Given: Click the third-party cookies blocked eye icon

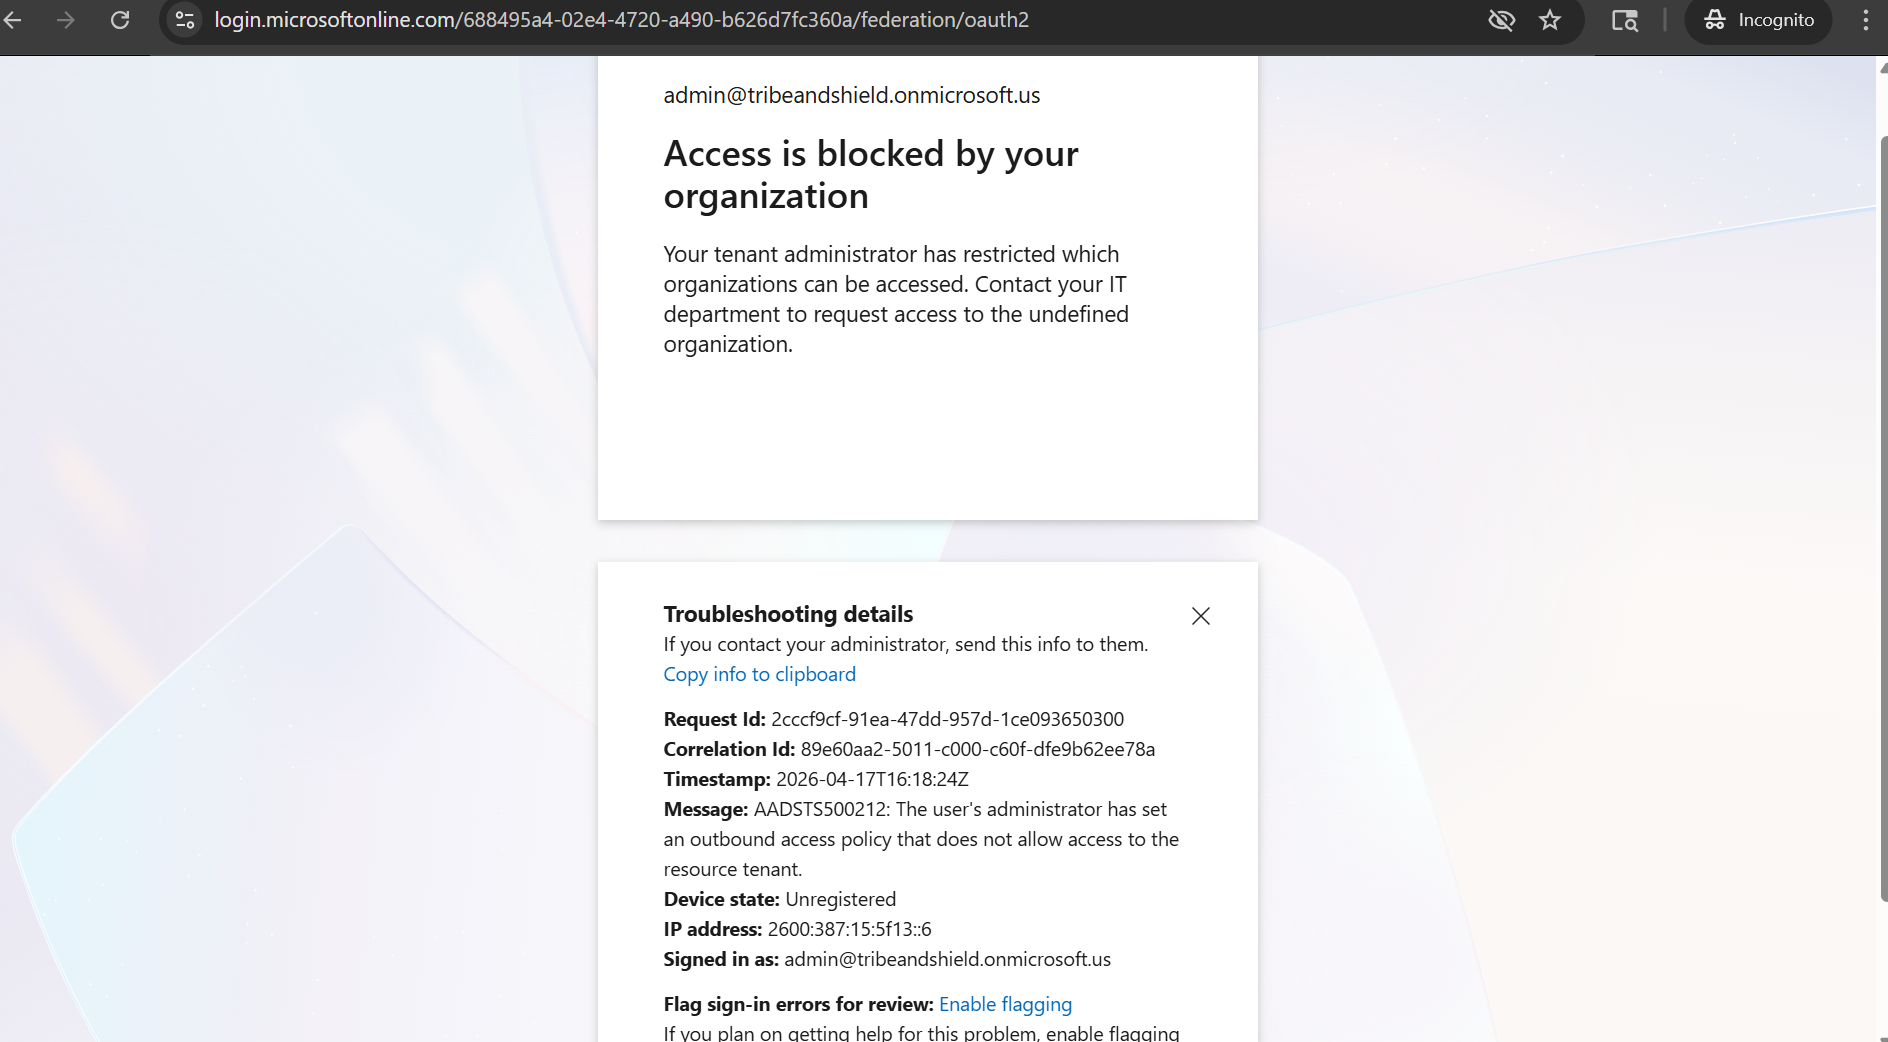Looking at the screenshot, I should [1501, 20].
